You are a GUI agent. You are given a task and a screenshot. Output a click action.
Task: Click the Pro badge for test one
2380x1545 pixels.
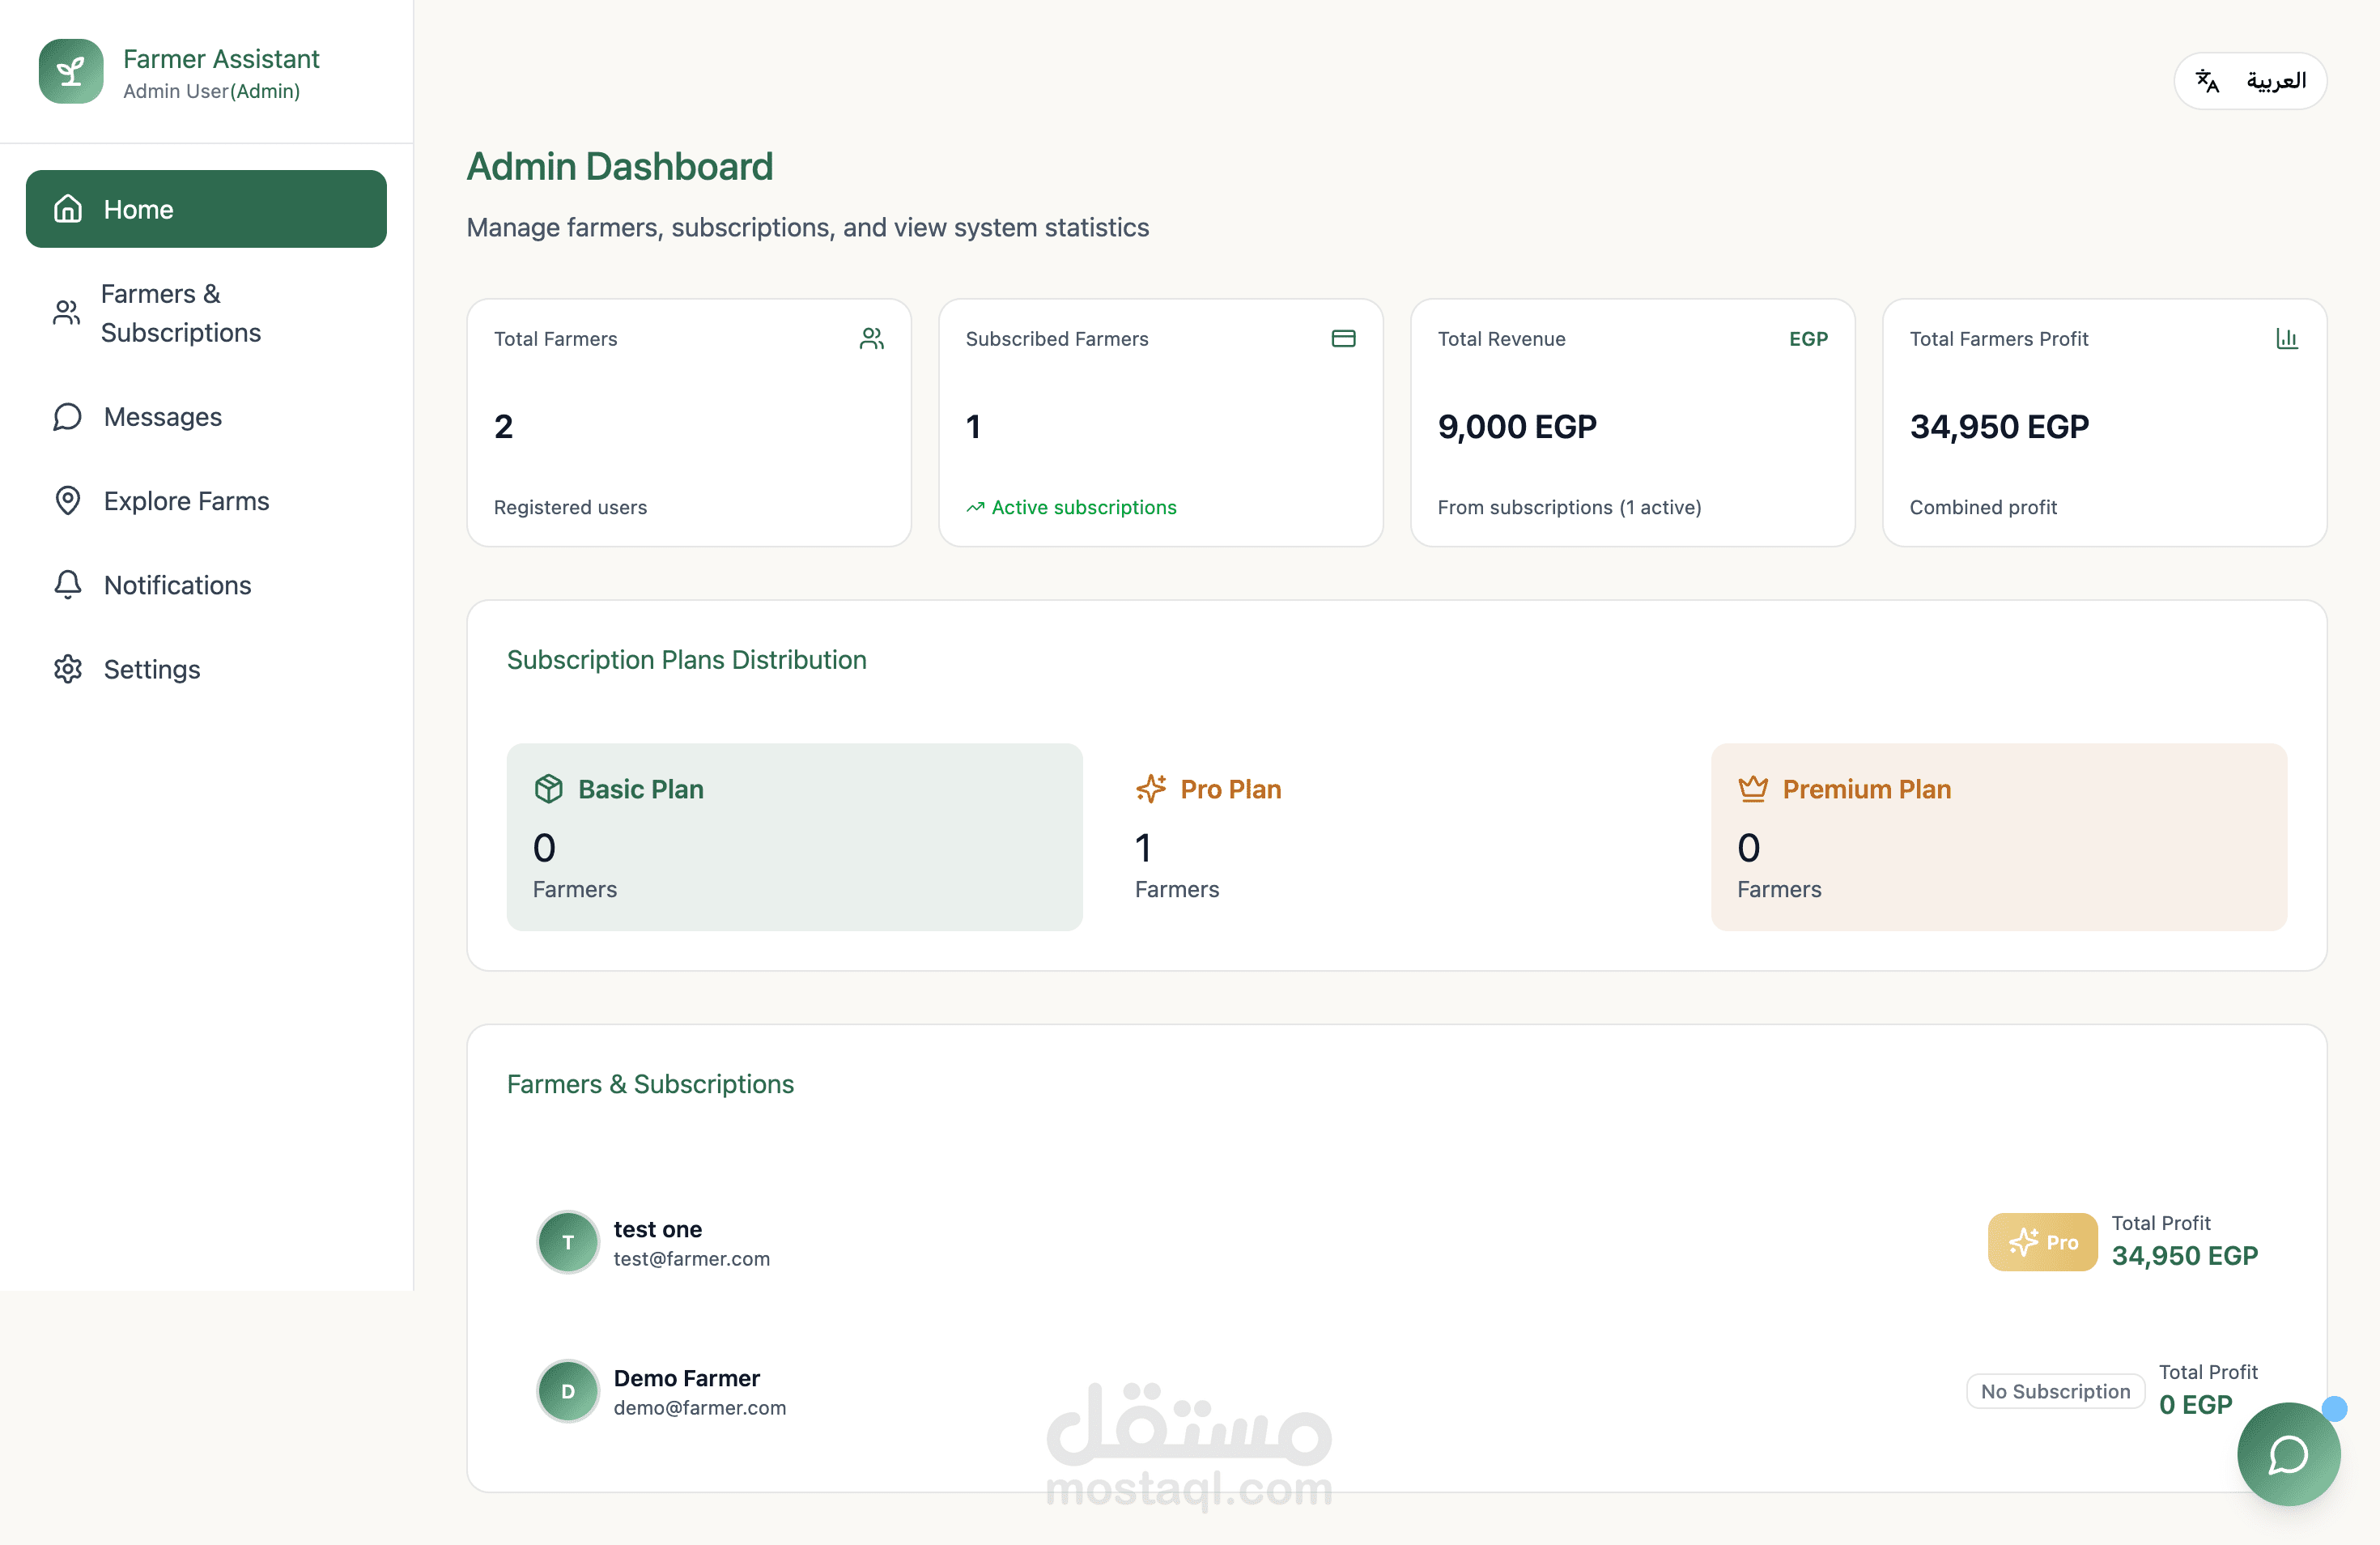coord(2042,1242)
